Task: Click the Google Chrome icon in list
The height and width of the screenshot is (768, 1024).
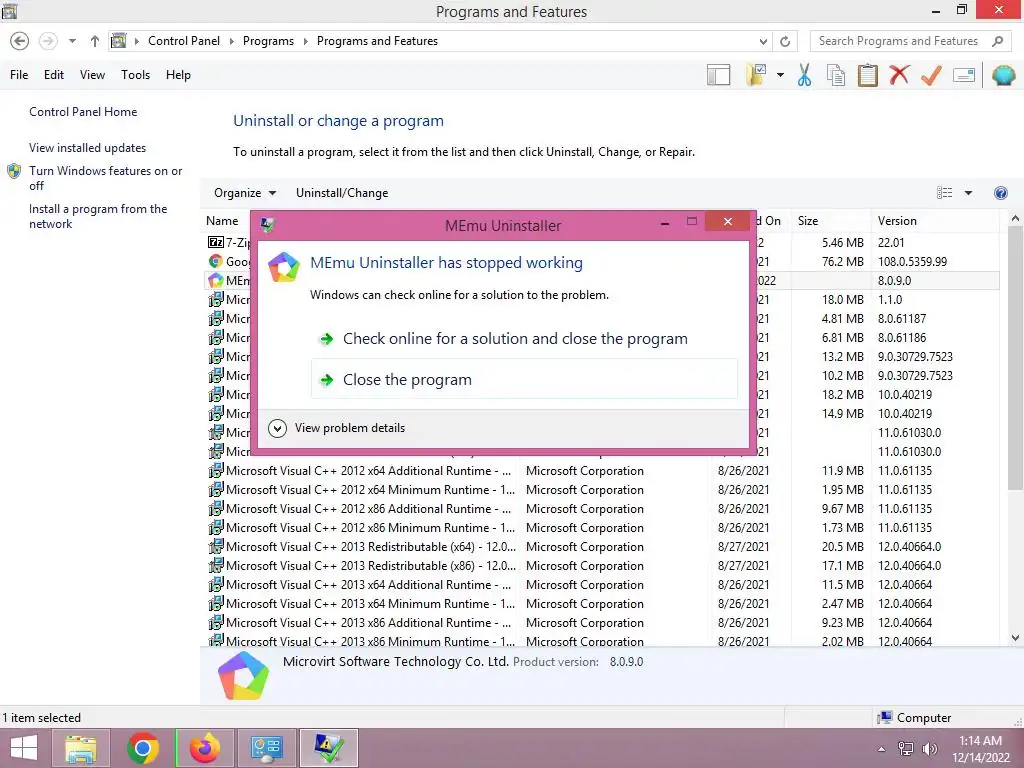Action: 216,261
